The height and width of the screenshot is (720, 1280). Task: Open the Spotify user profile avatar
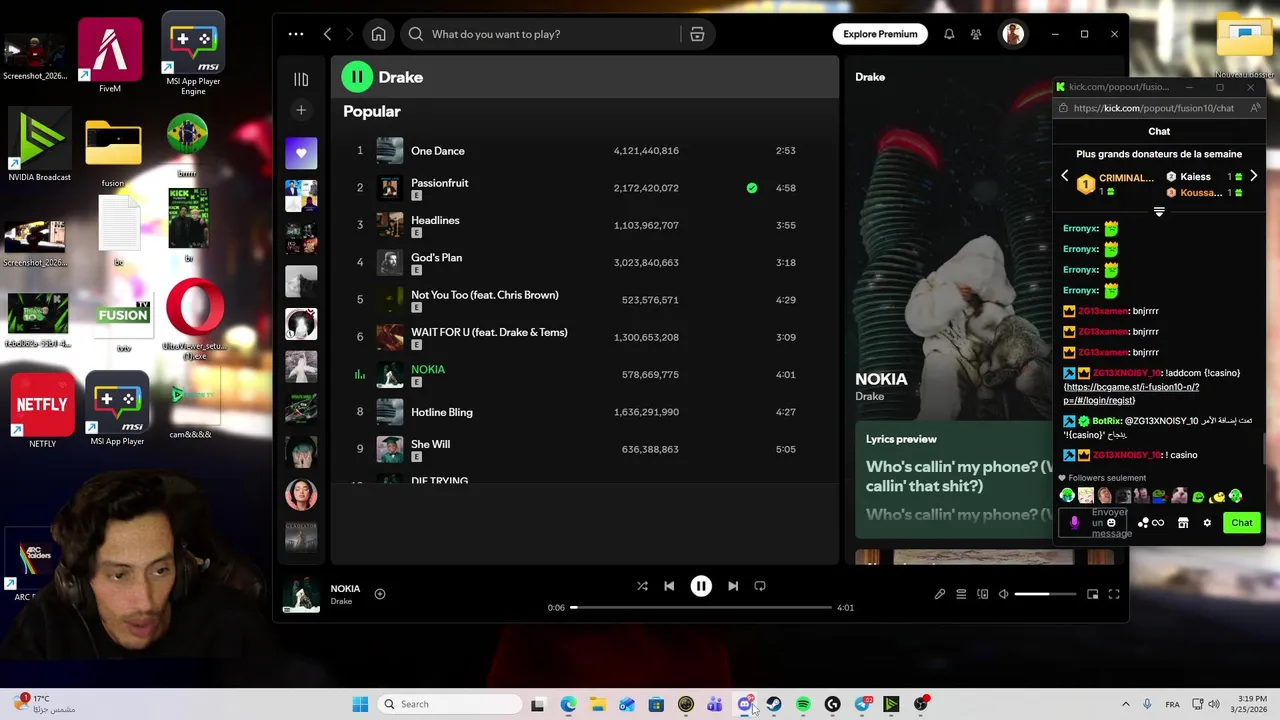pyautogui.click(x=1013, y=34)
